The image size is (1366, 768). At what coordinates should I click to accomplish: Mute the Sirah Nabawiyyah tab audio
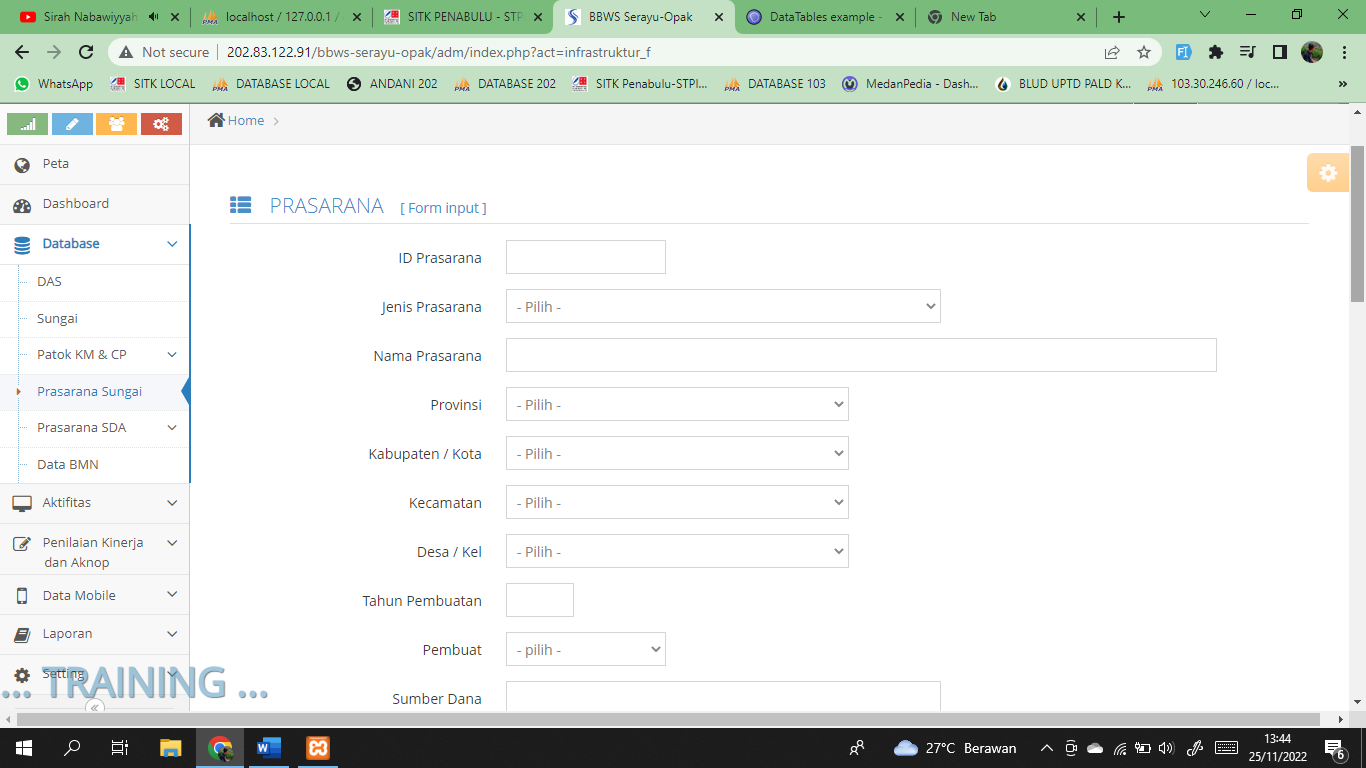(153, 17)
